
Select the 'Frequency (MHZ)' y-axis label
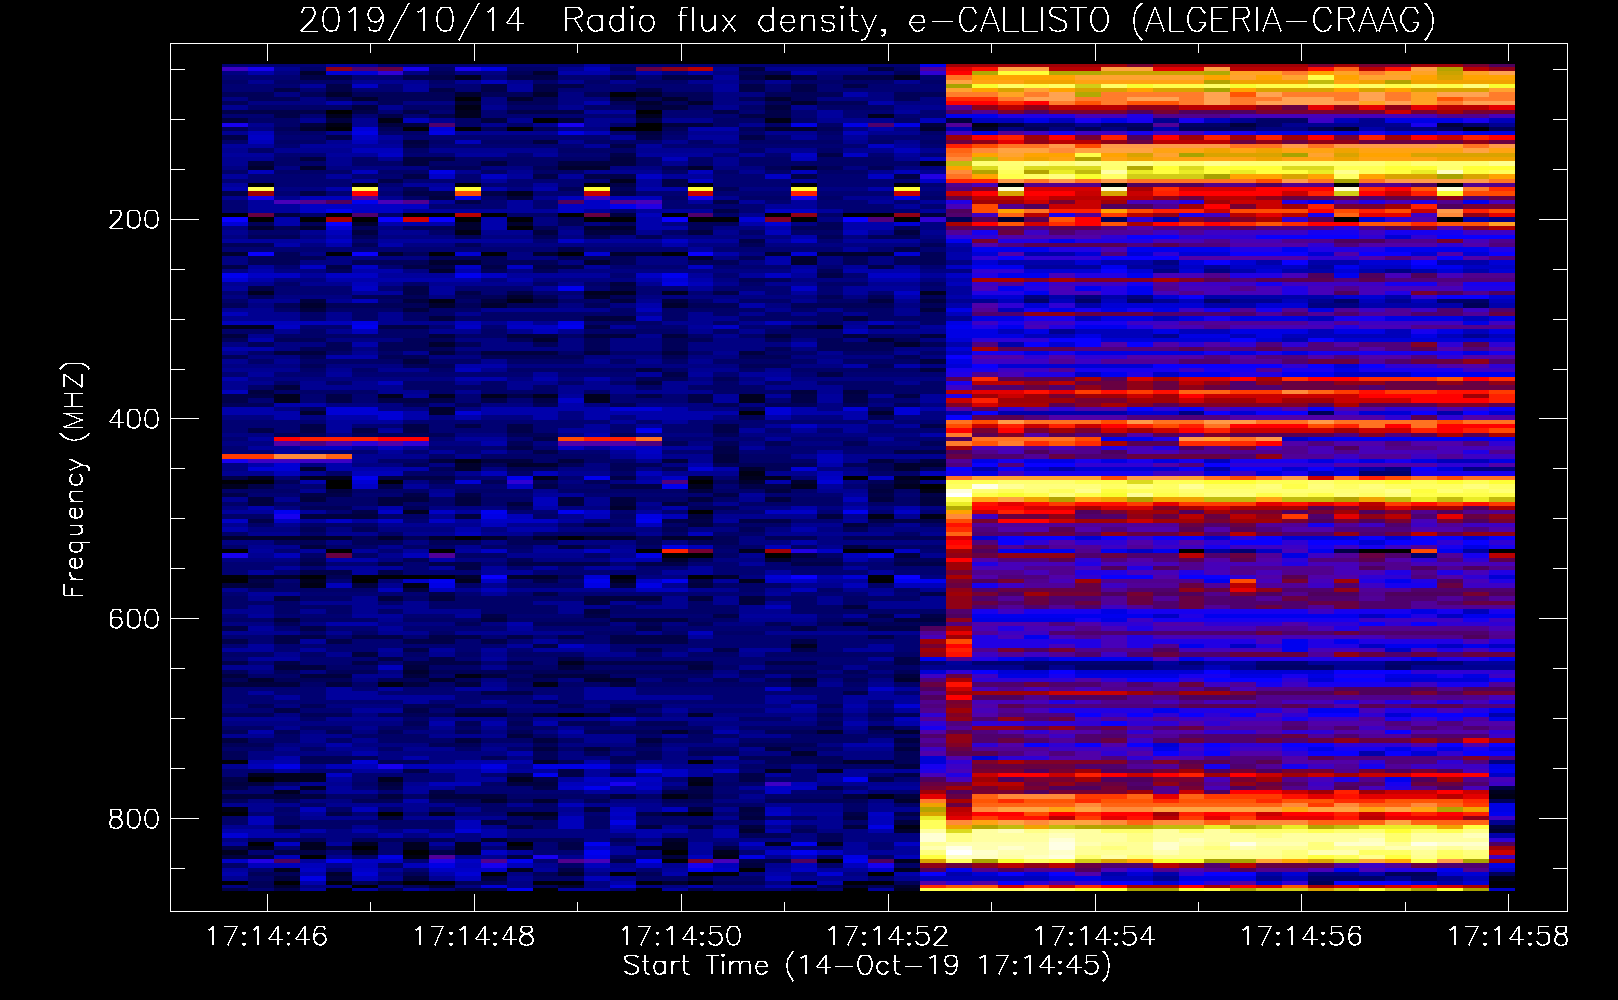tap(74, 480)
